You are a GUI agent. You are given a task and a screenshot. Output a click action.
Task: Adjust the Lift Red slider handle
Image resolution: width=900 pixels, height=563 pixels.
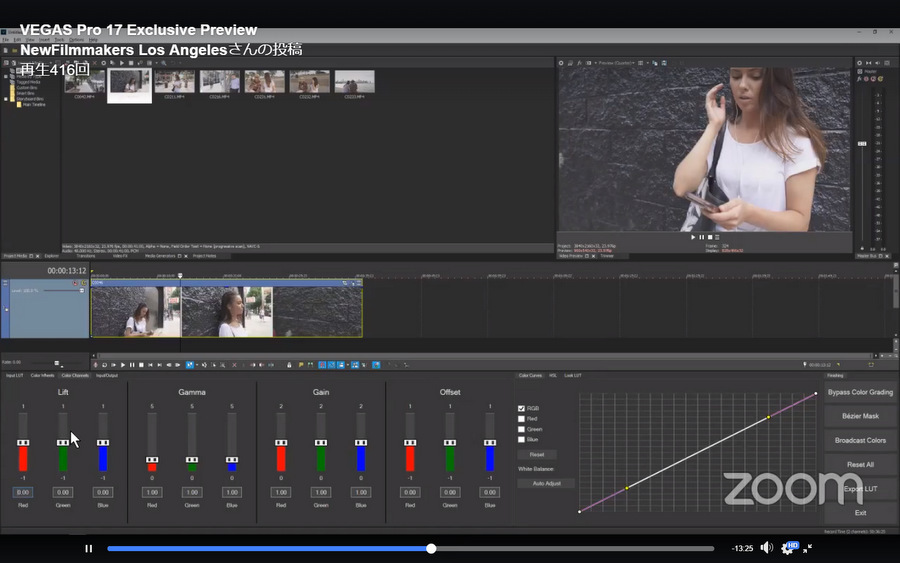pyautogui.click(x=23, y=442)
